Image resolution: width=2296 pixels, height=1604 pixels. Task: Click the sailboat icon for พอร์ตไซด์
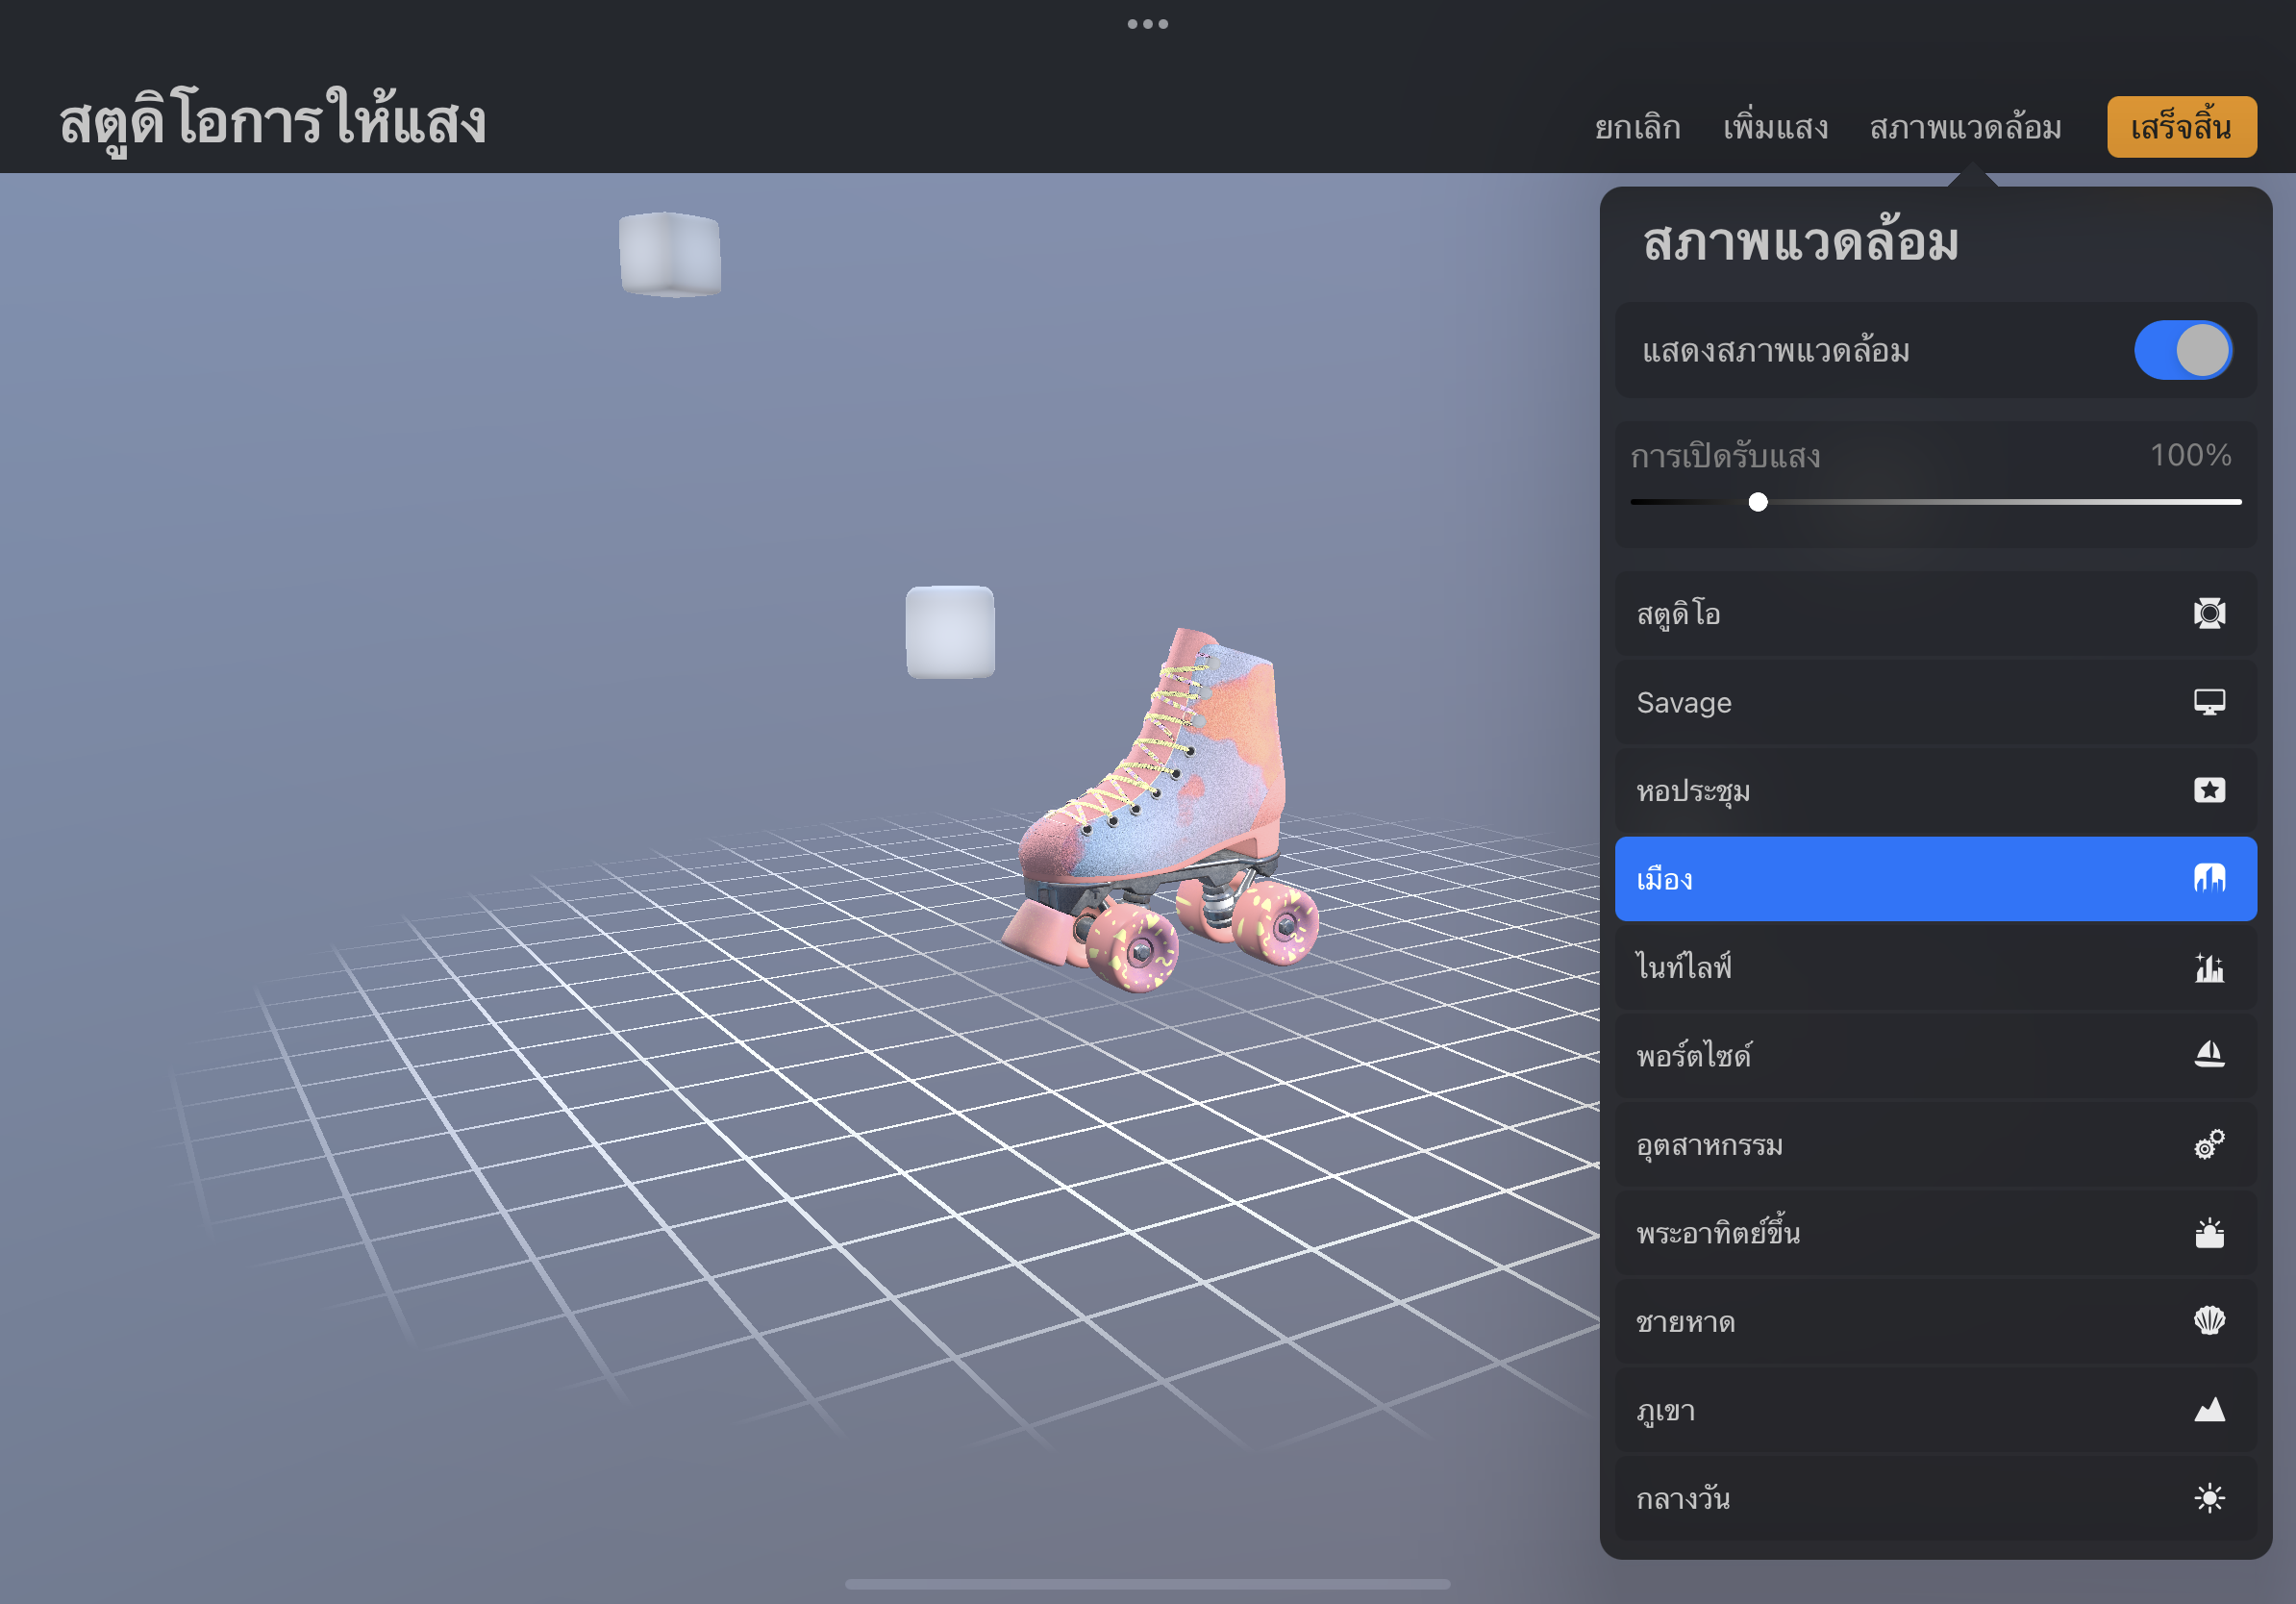click(2208, 1055)
